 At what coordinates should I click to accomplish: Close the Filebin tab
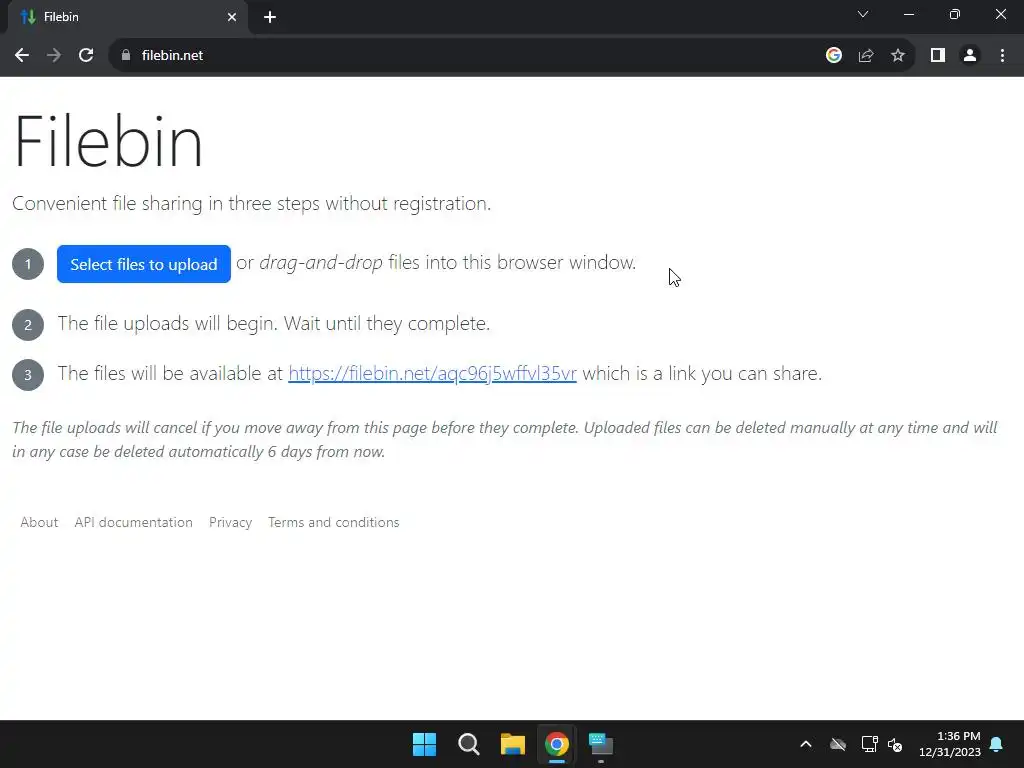coord(232,17)
